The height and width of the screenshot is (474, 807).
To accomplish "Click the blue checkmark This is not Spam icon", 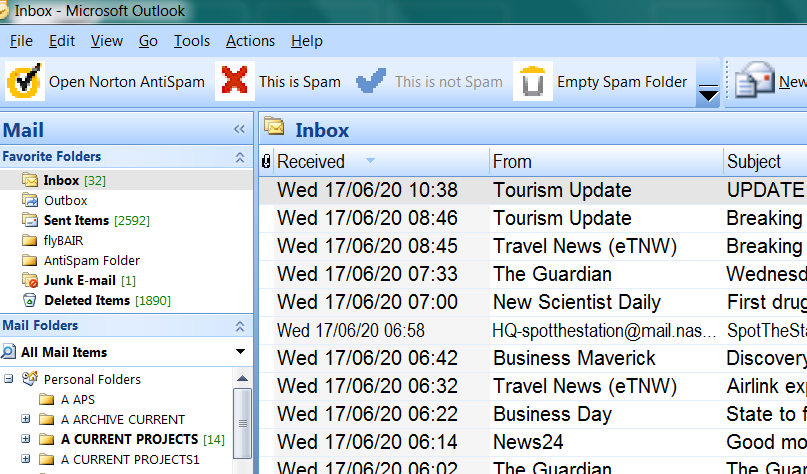I will pyautogui.click(x=371, y=81).
